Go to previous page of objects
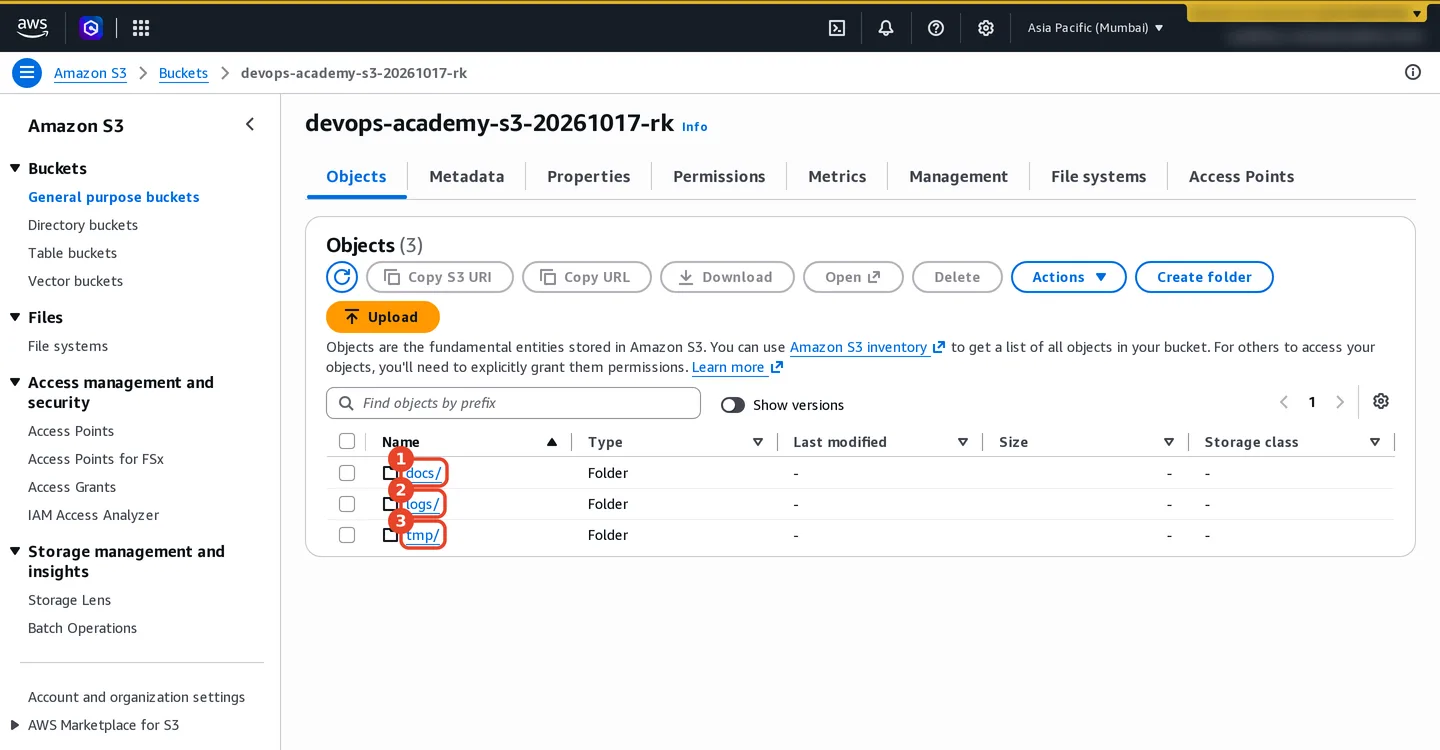This screenshot has height=750, width=1440. point(1284,402)
